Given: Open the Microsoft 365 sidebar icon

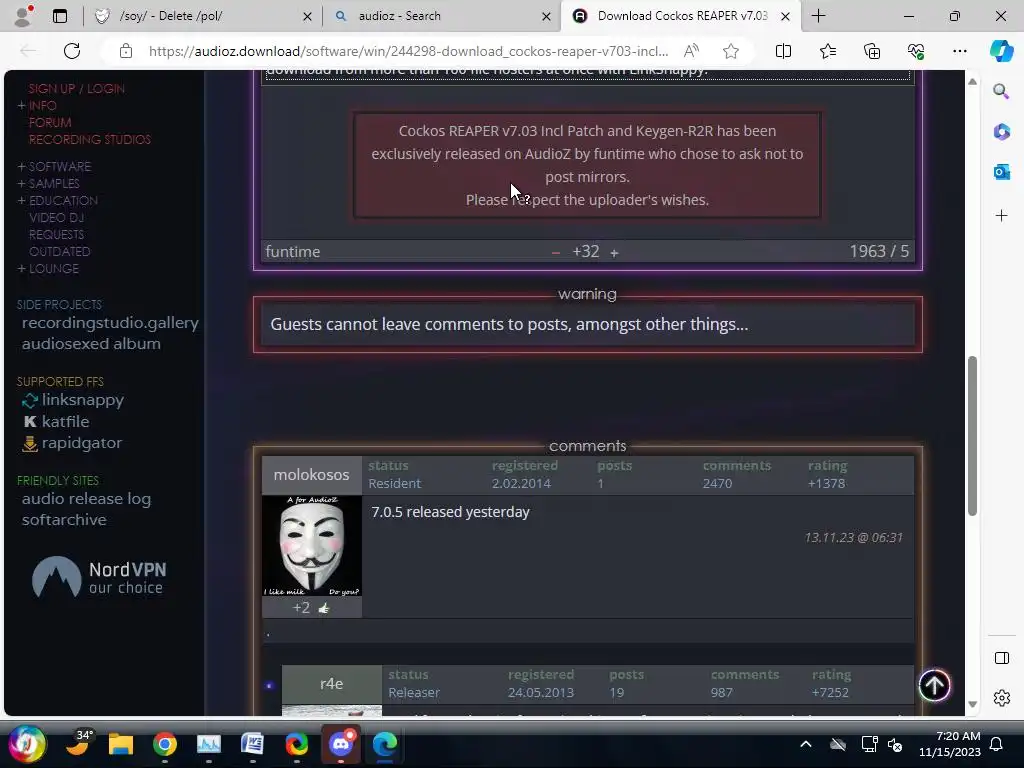Looking at the screenshot, I should [1001, 132].
